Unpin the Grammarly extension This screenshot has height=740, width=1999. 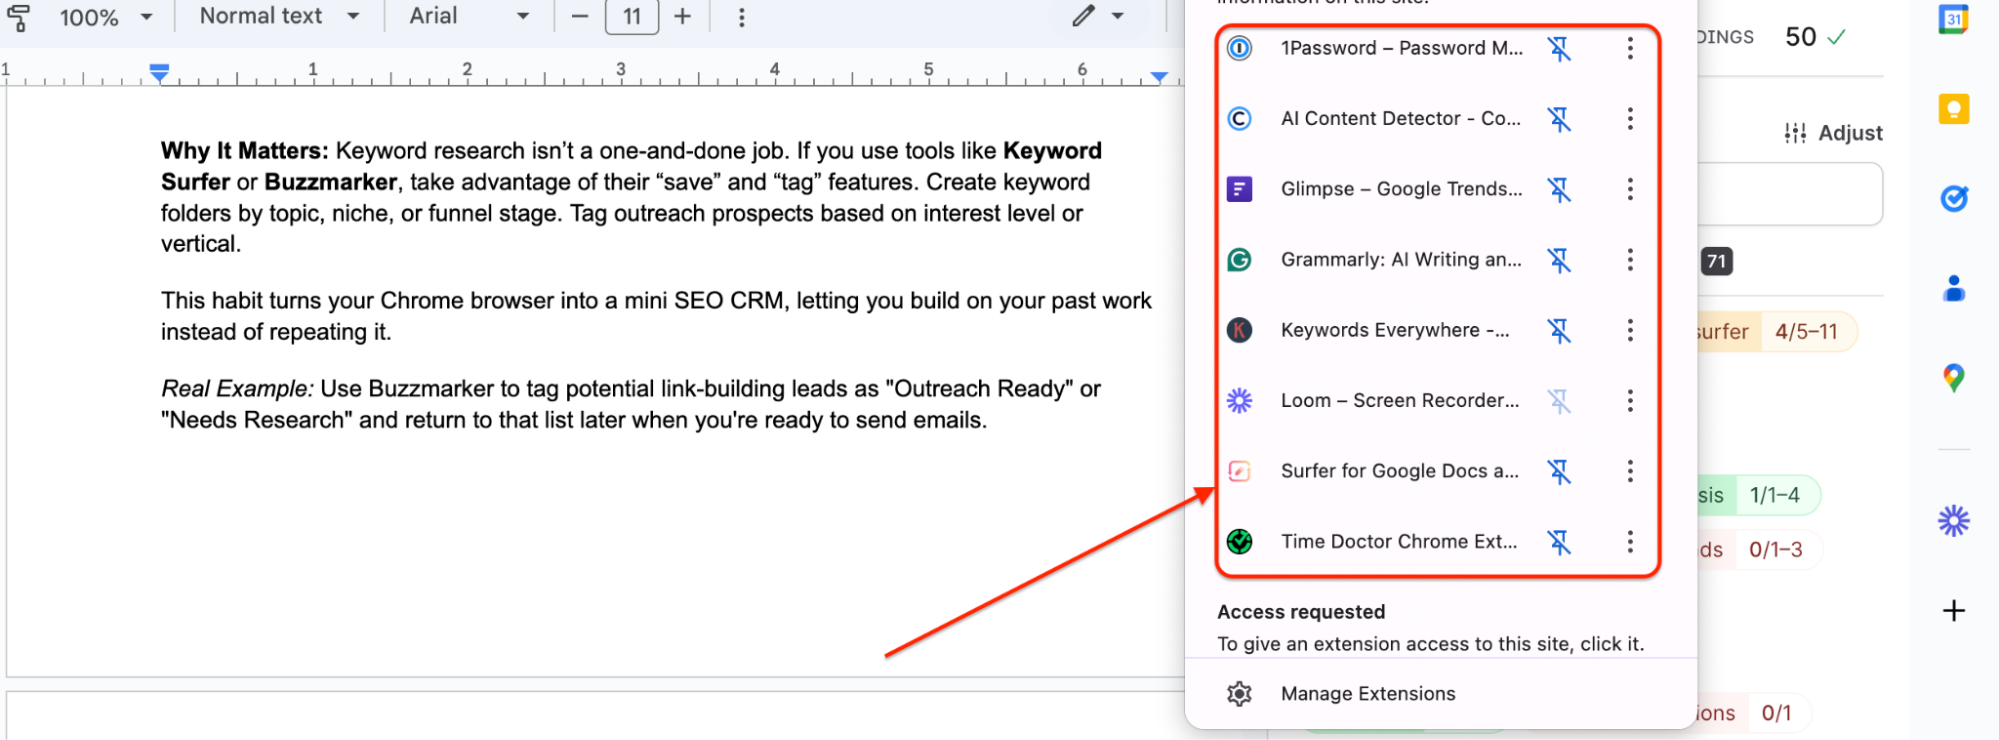click(x=1559, y=260)
